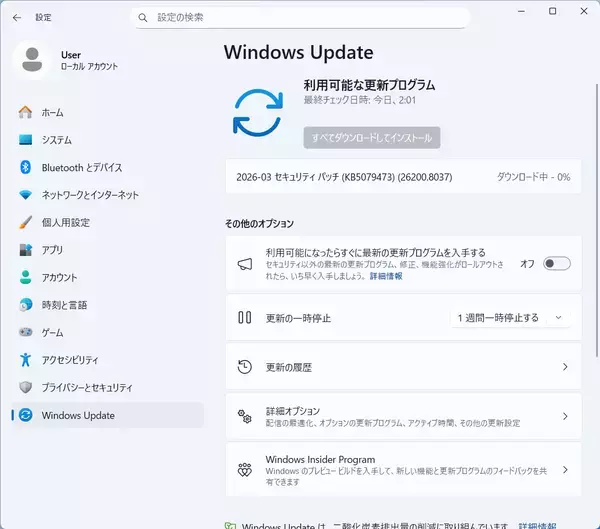Open ネットワークとインターネット section
This screenshot has height=529, width=600.
click(x=108, y=195)
